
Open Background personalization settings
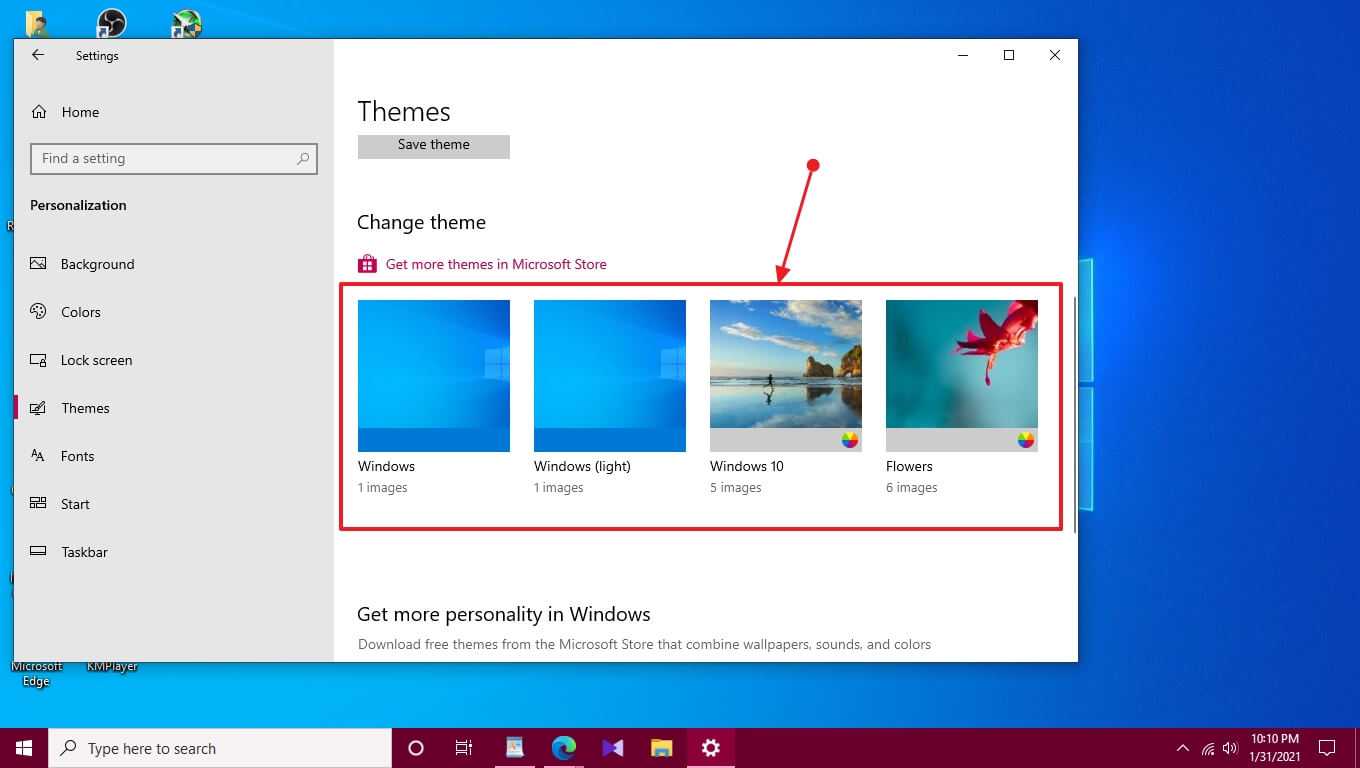(97, 264)
